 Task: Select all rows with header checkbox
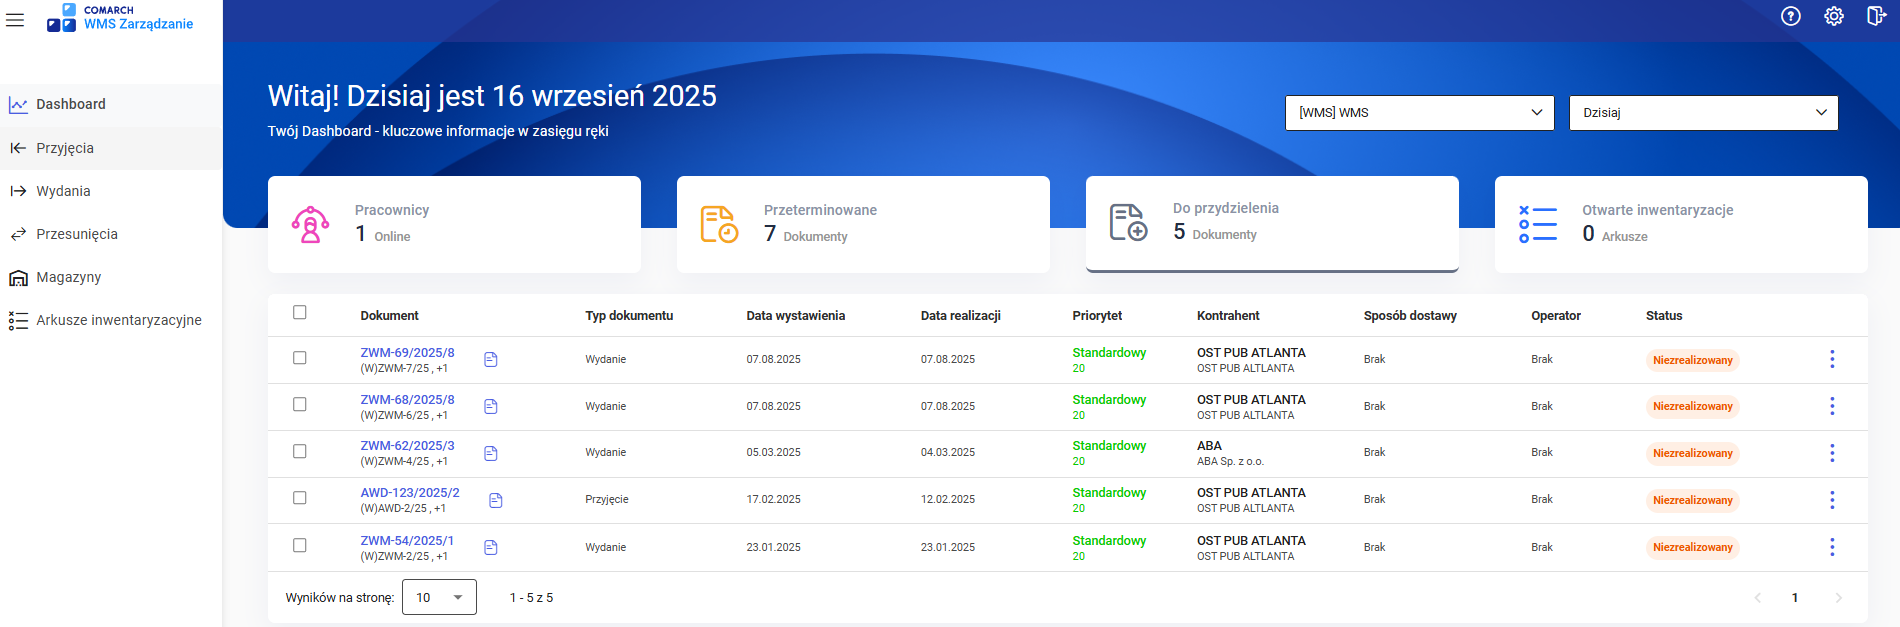pos(300,313)
